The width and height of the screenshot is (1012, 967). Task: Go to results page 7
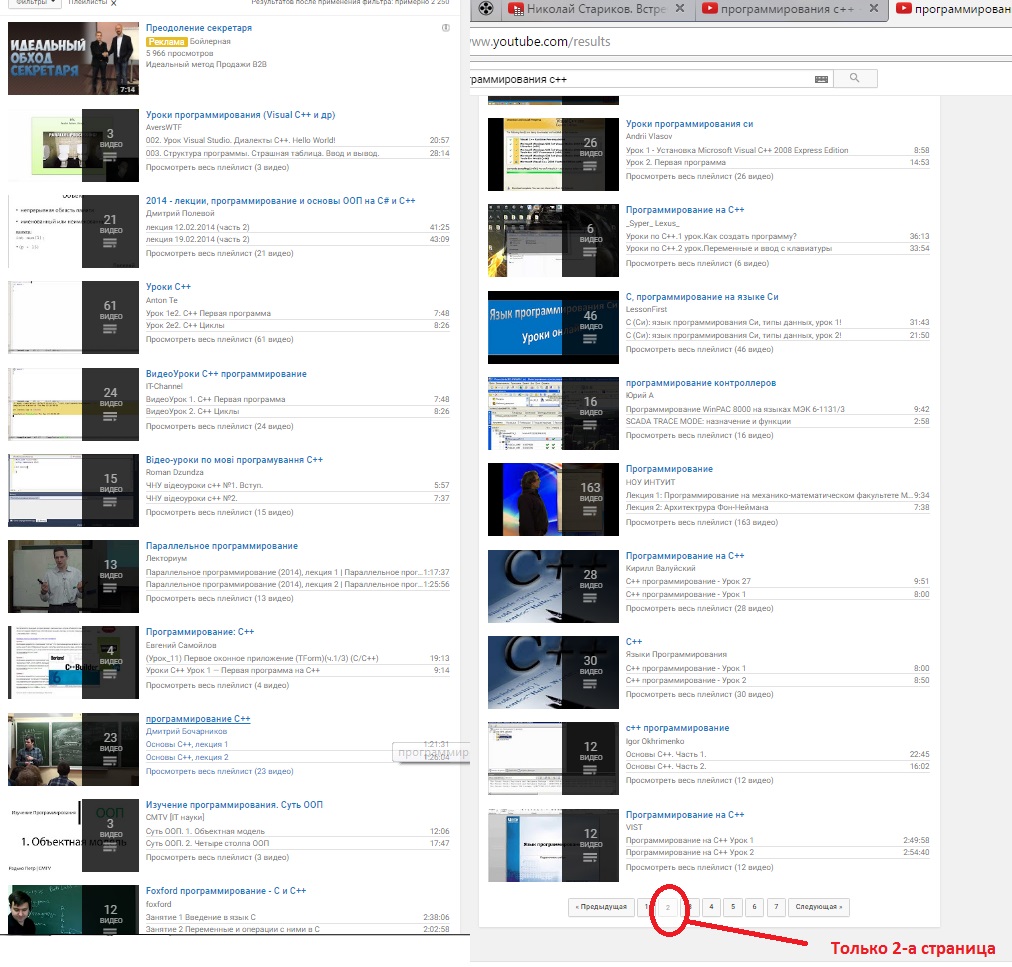(x=776, y=907)
